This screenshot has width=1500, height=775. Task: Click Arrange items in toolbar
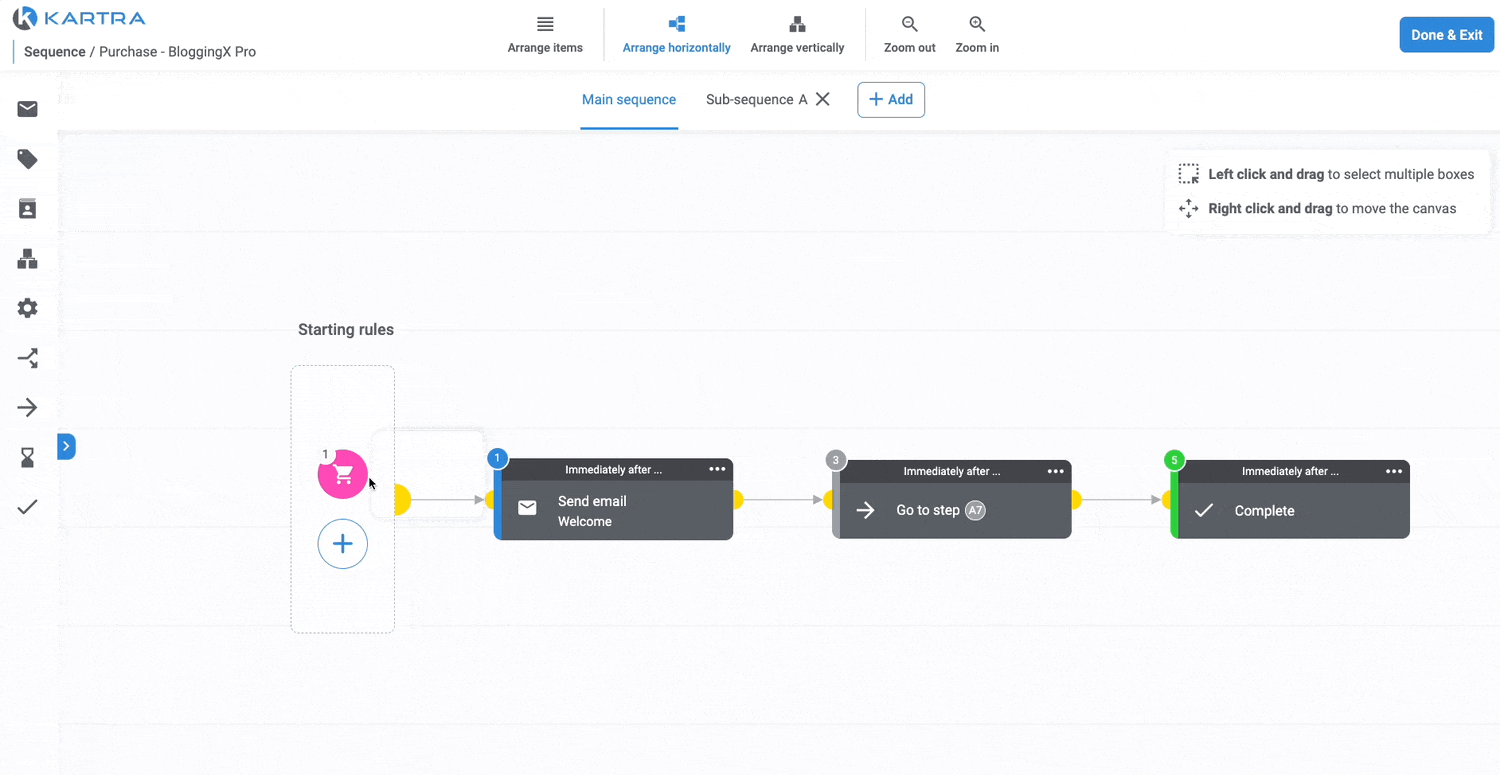coord(545,34)
